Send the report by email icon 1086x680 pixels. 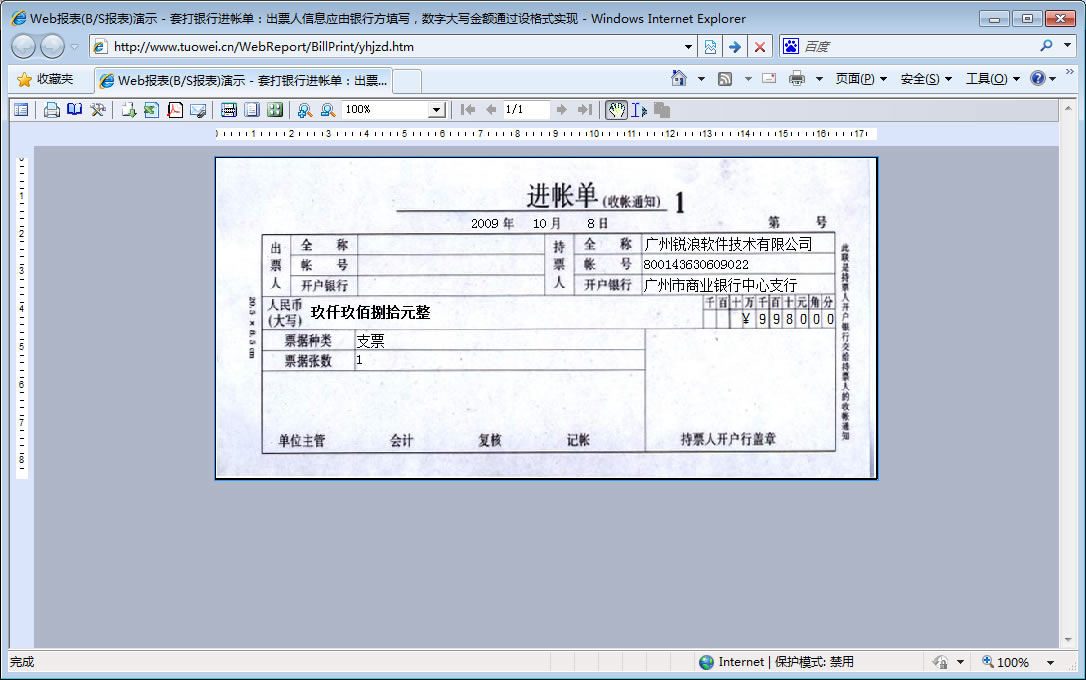[198, 110]
